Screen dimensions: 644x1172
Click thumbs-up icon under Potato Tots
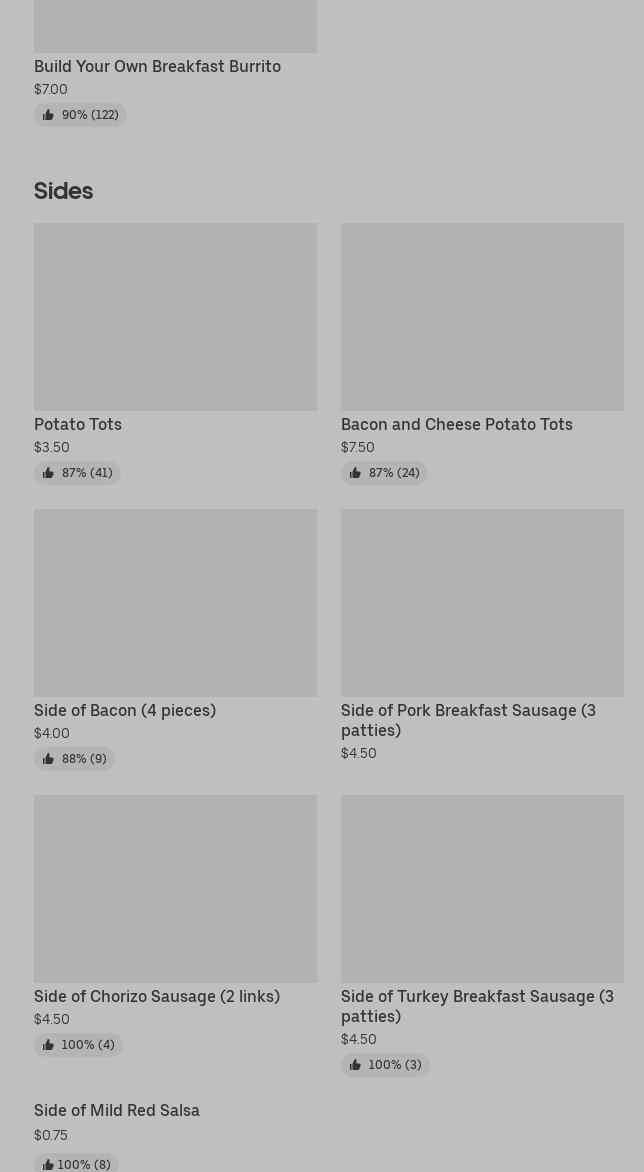pos(48,473)
